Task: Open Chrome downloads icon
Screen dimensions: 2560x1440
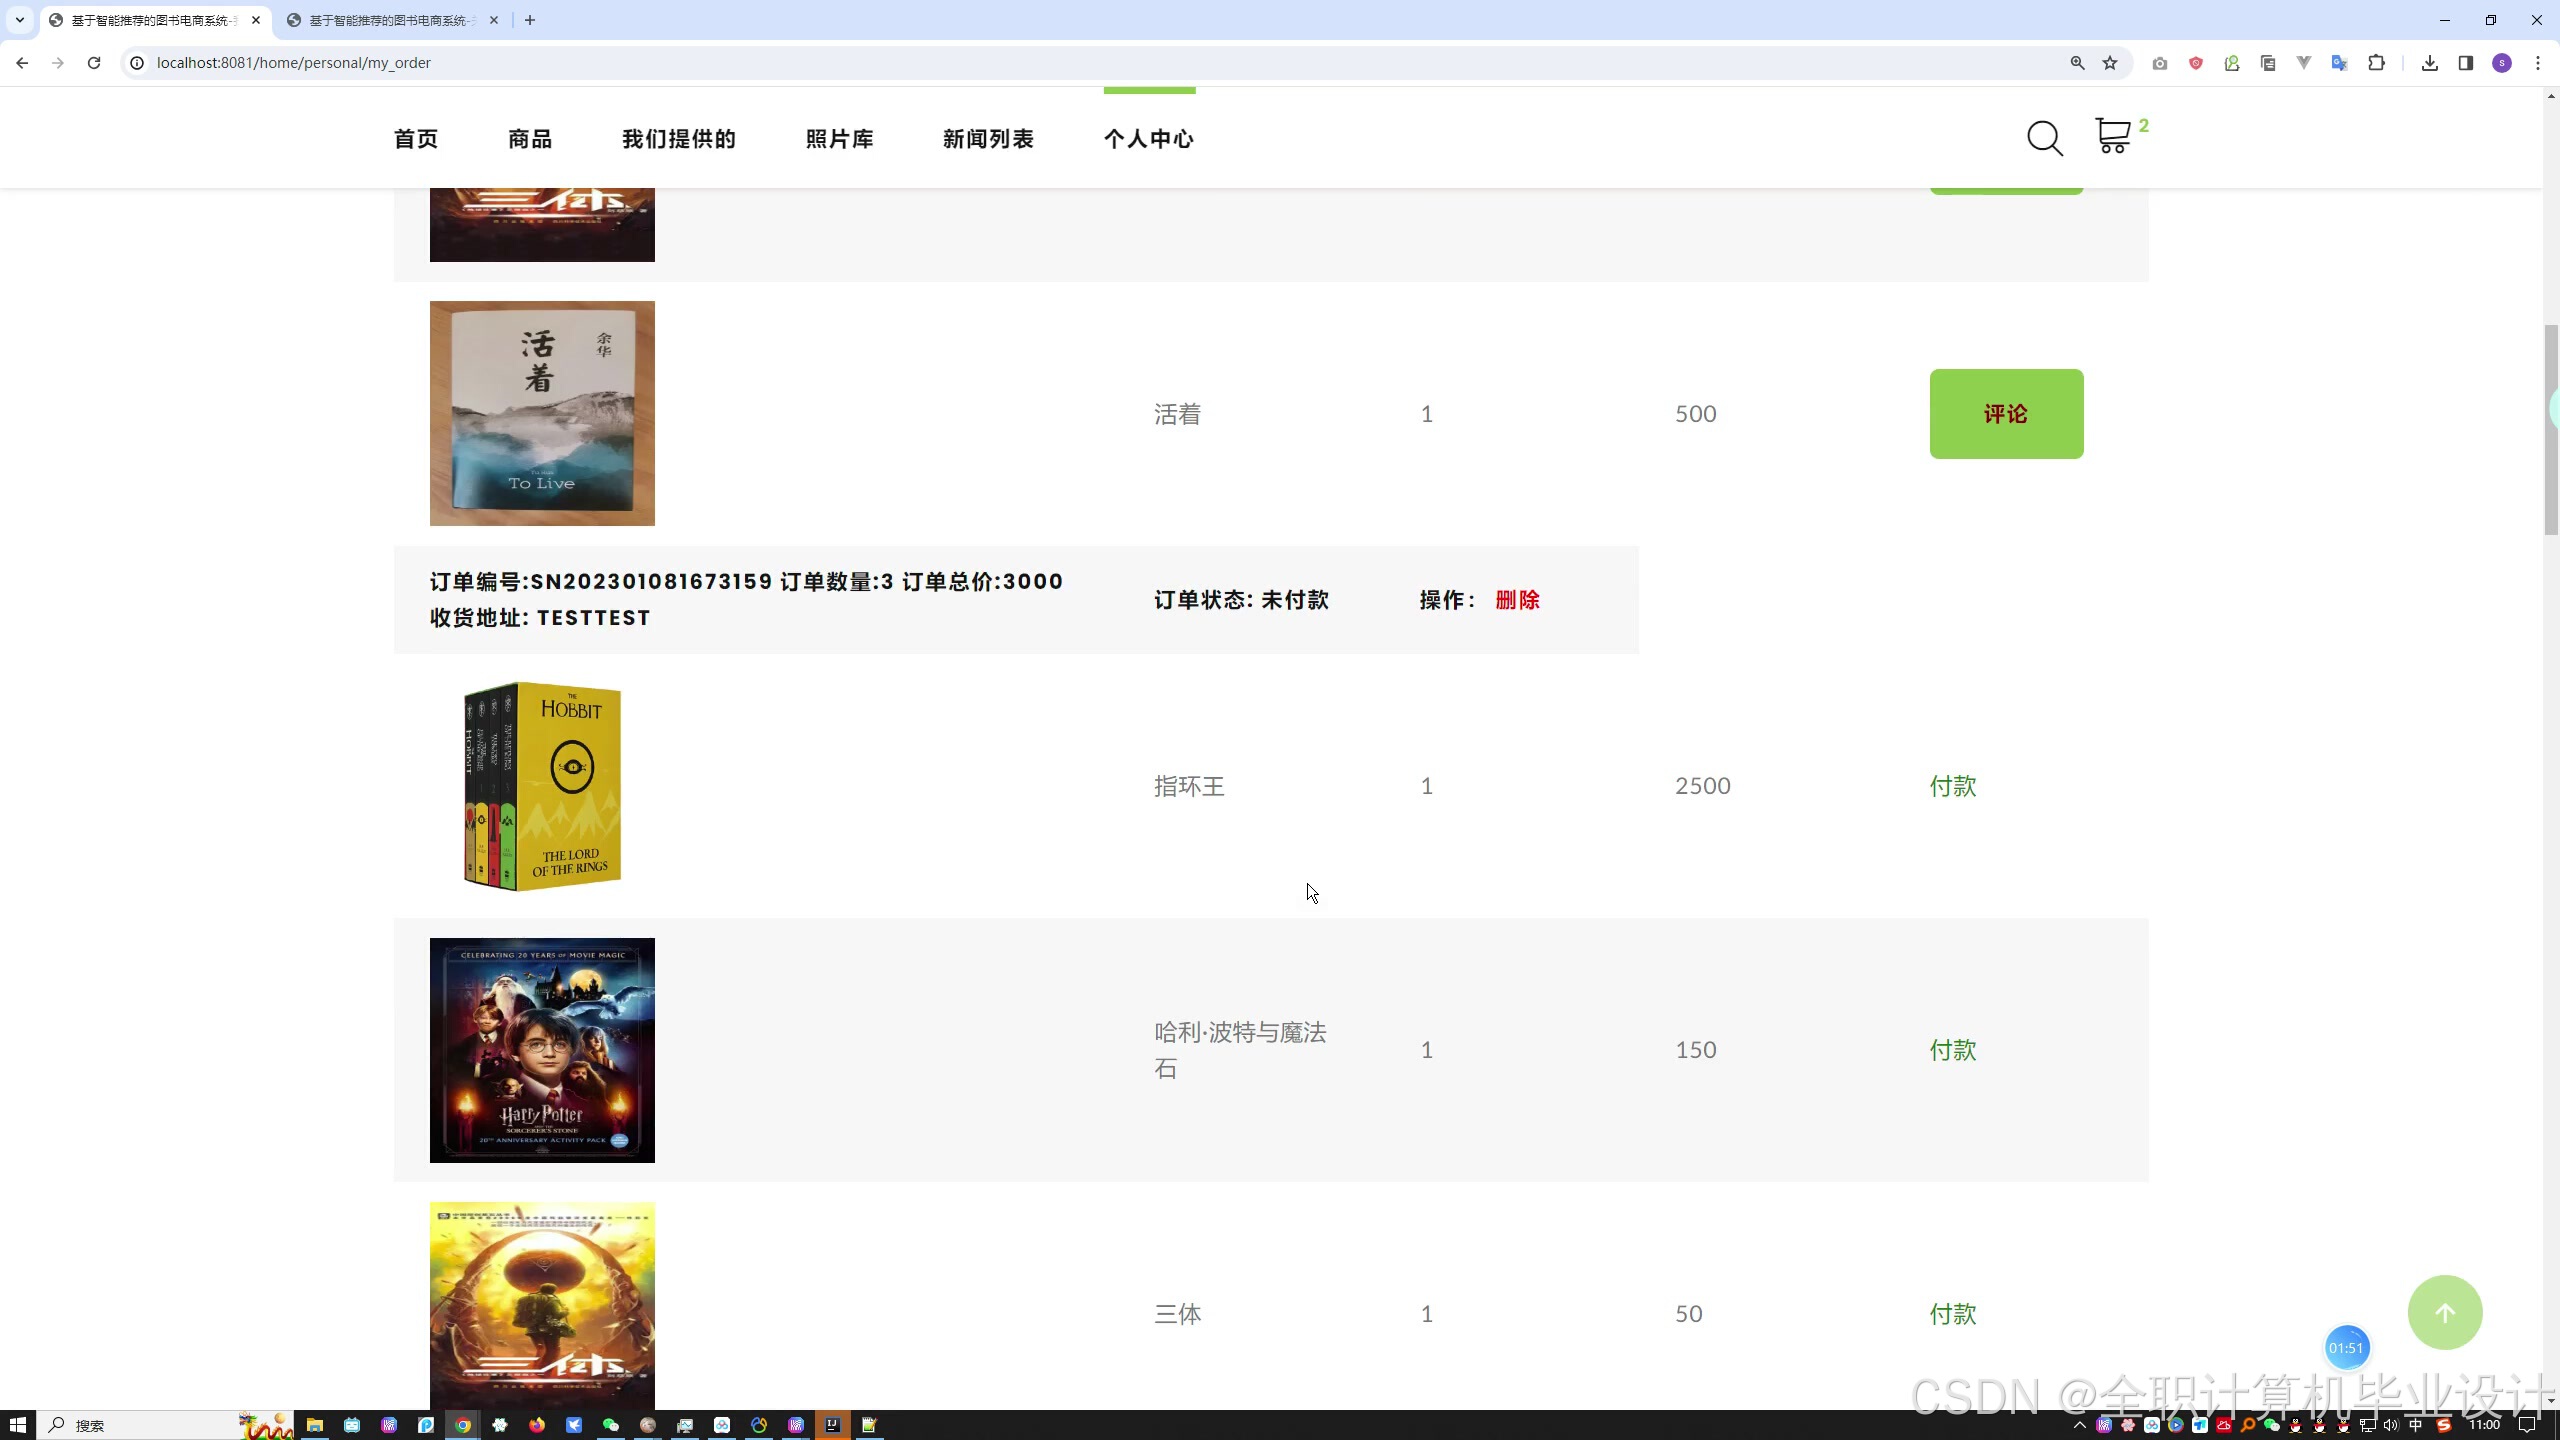Action: 2429,63
